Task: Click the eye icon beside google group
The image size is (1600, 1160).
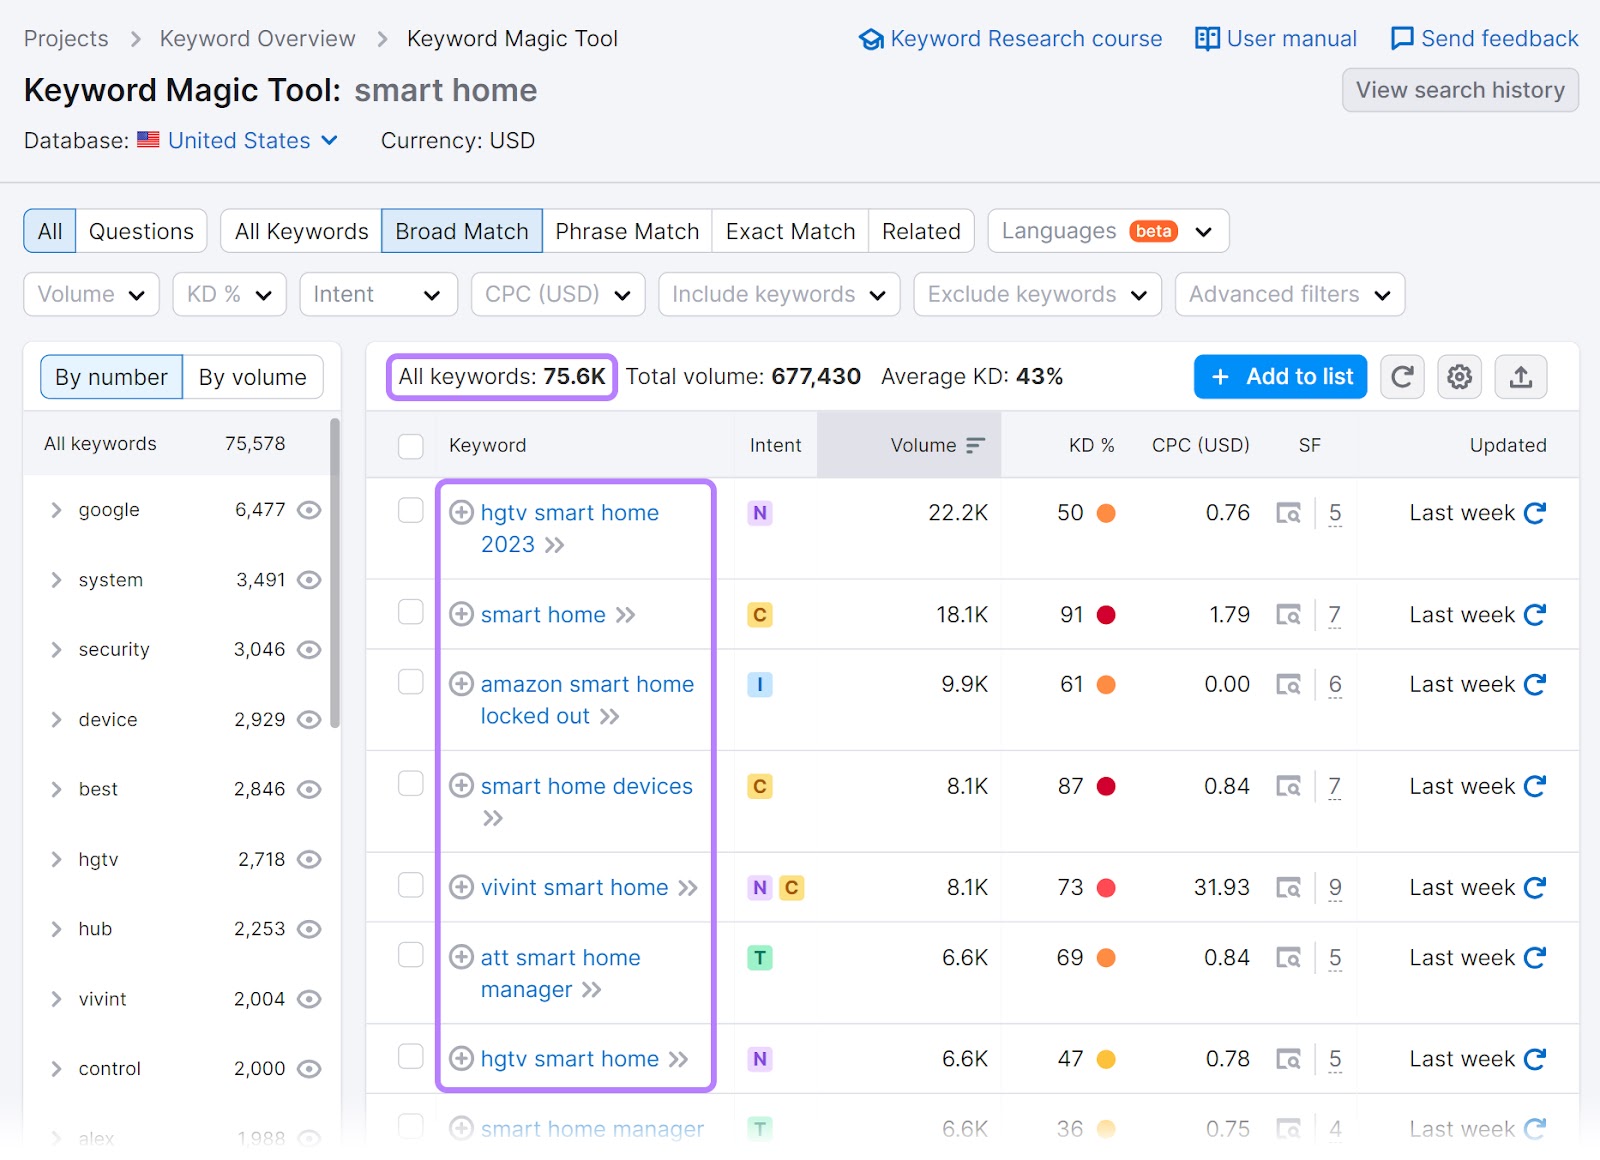Action: (309, 510)
